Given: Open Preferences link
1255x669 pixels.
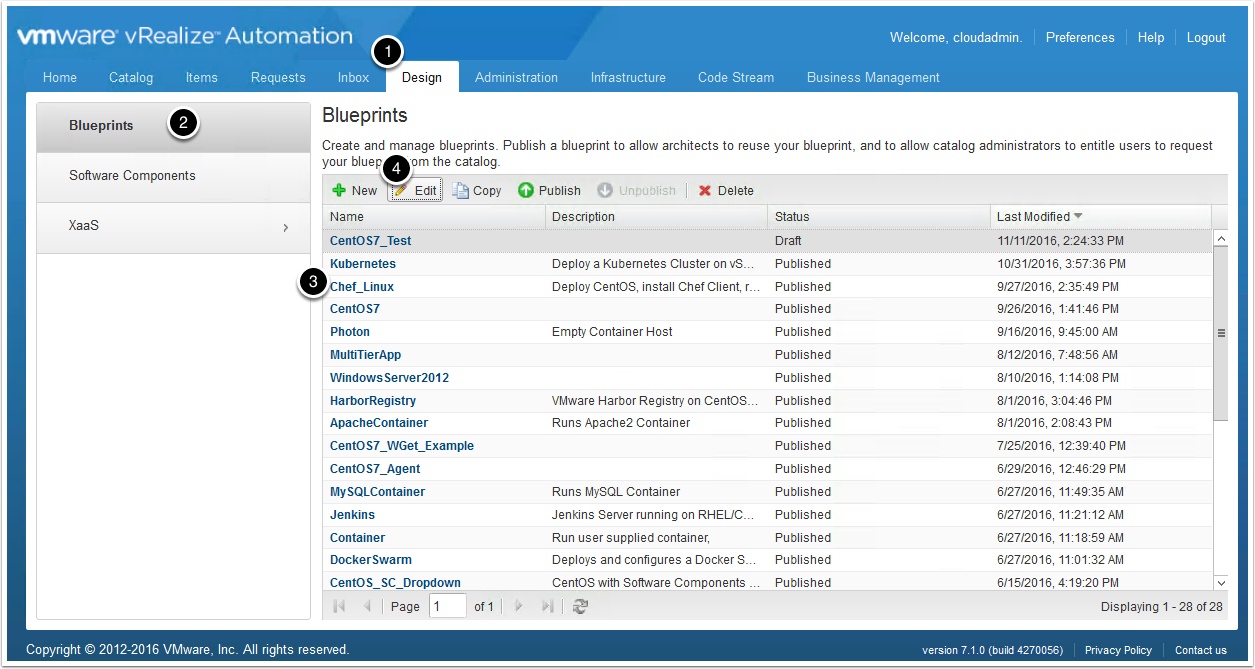Looking at the screenshot, I should (1080, 37).
